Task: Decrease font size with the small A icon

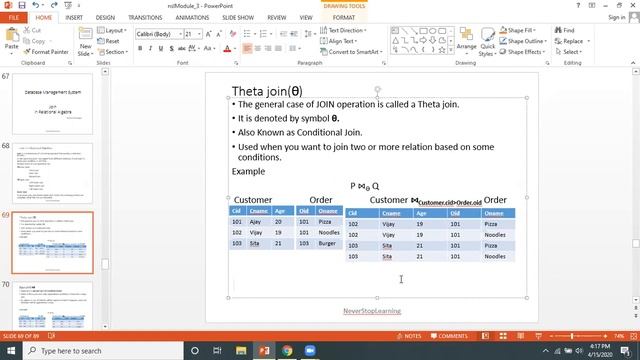Action: [x=219, y=34]
